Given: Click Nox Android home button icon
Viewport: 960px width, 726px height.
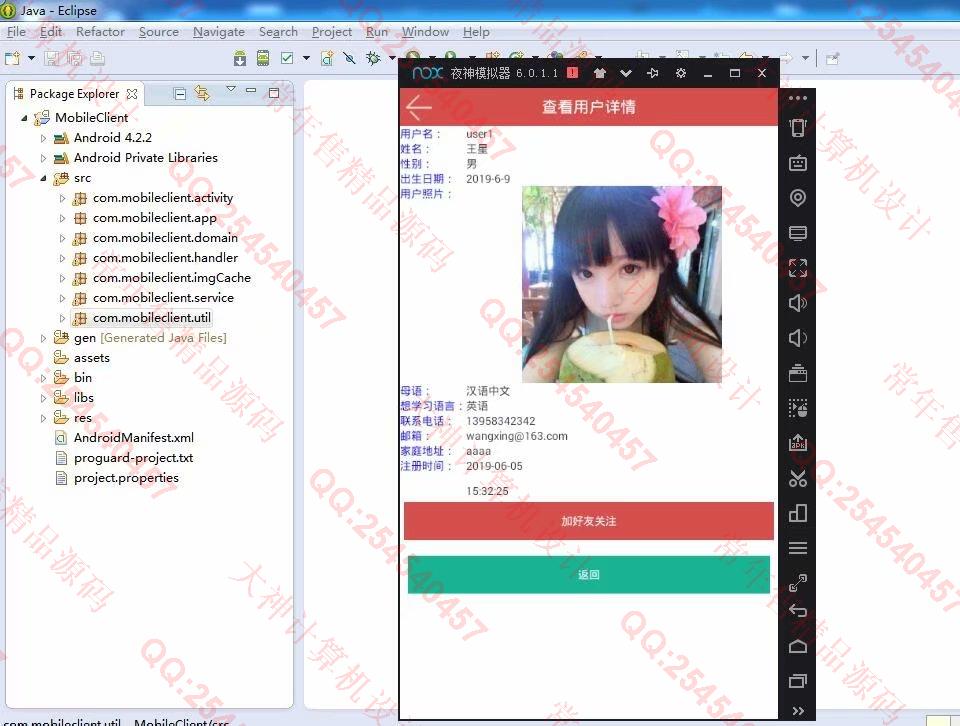Looking at the screenshot, I should 798,646.
